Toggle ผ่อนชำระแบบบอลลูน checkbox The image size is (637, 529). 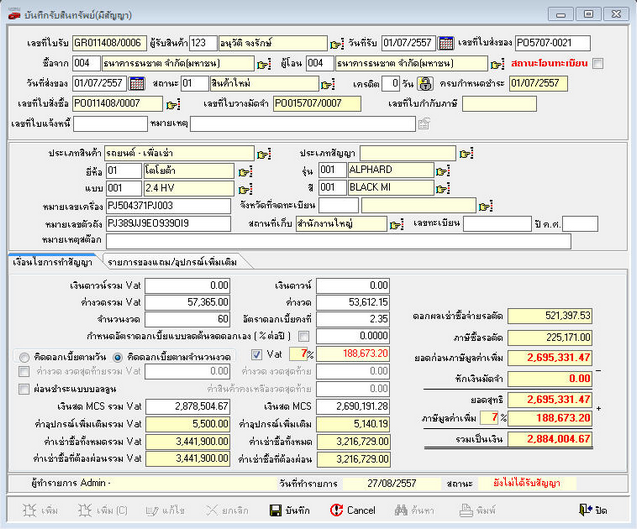[24, 389]
